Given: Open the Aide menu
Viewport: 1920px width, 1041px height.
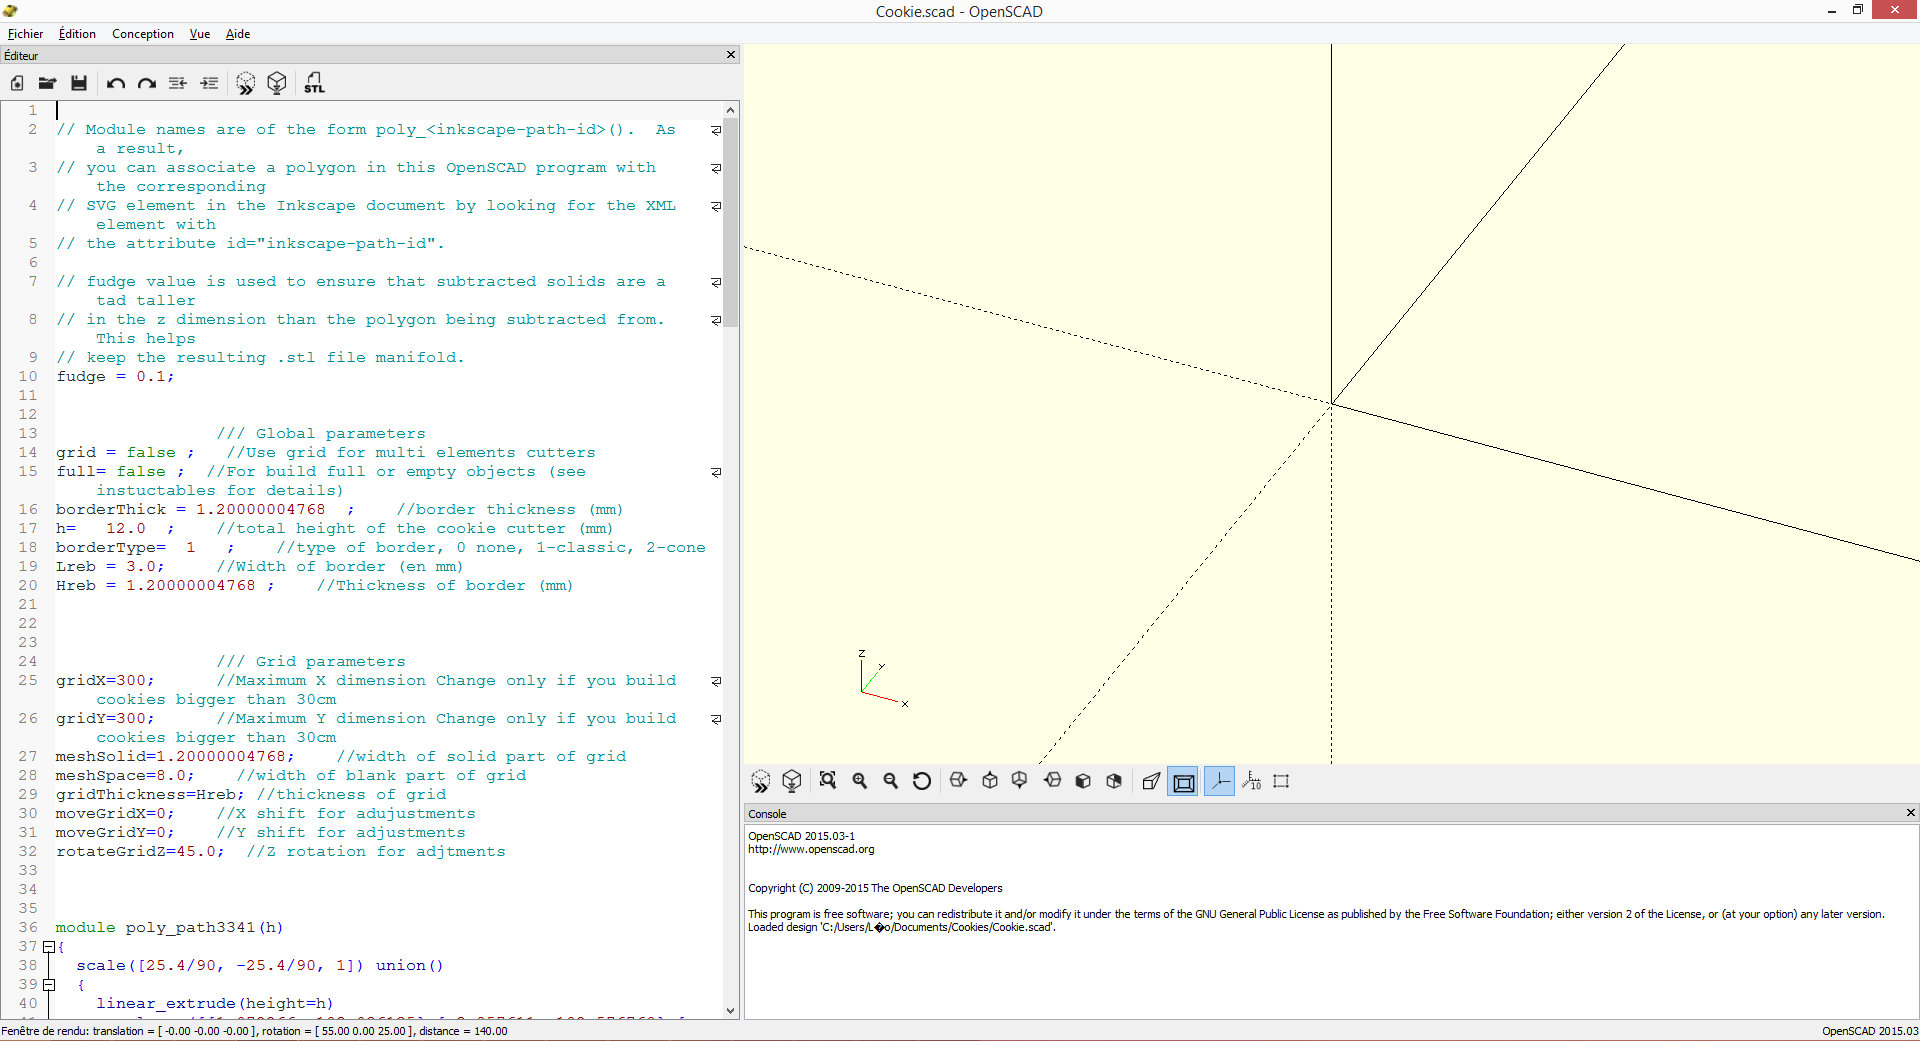Looking at the screenshot, I should tap(238, 34).
